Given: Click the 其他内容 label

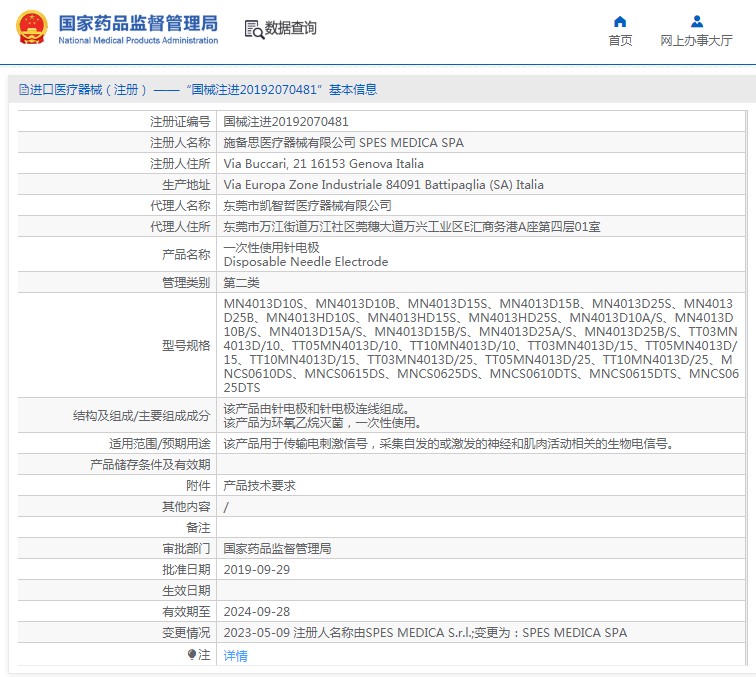Looking at the screenshot, I should (186, 507).
